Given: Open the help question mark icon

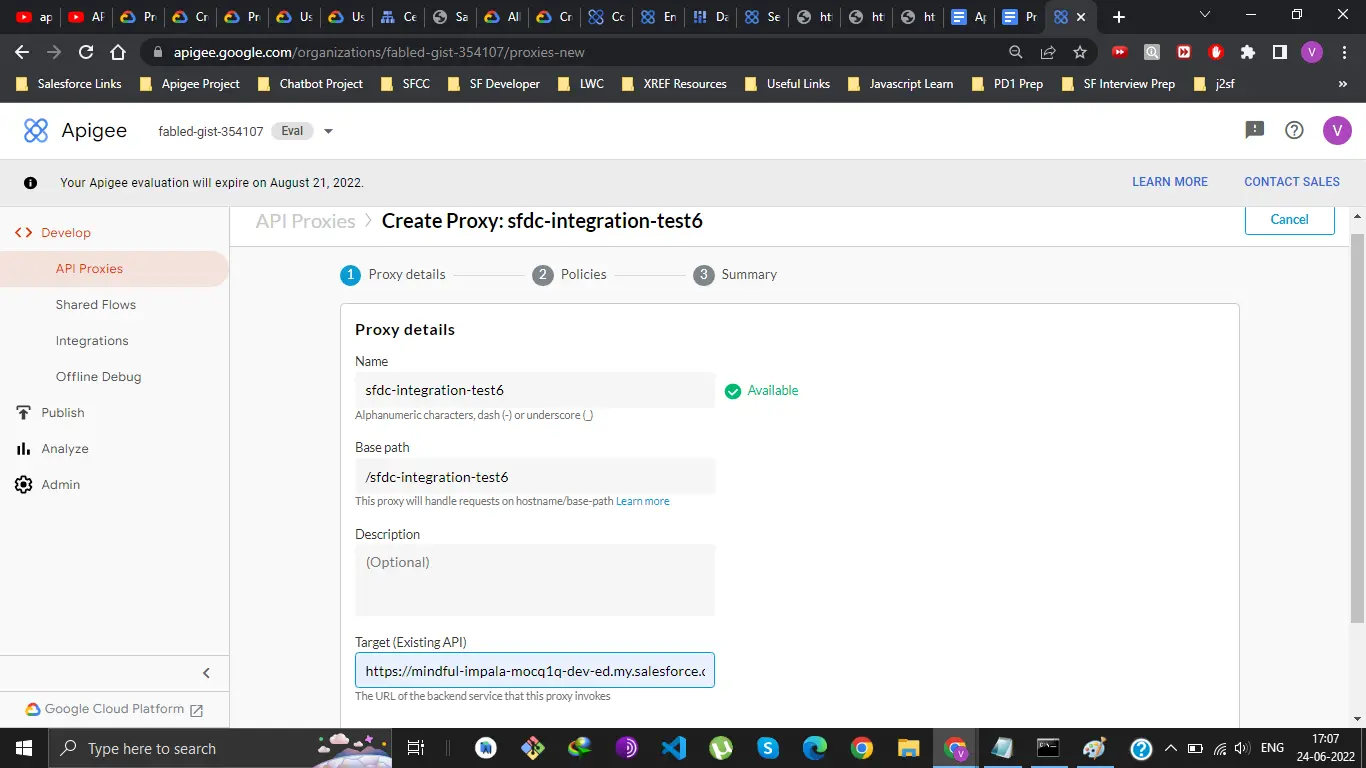Looking at the screenshot, I should [1294, 130].
